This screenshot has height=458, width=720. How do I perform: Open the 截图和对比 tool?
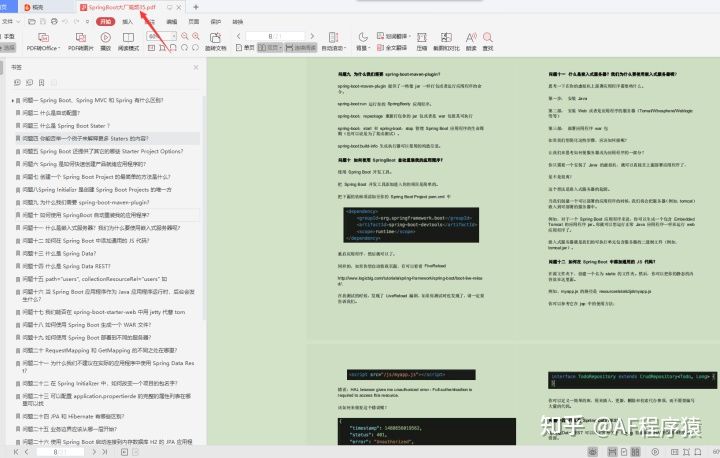446,38
